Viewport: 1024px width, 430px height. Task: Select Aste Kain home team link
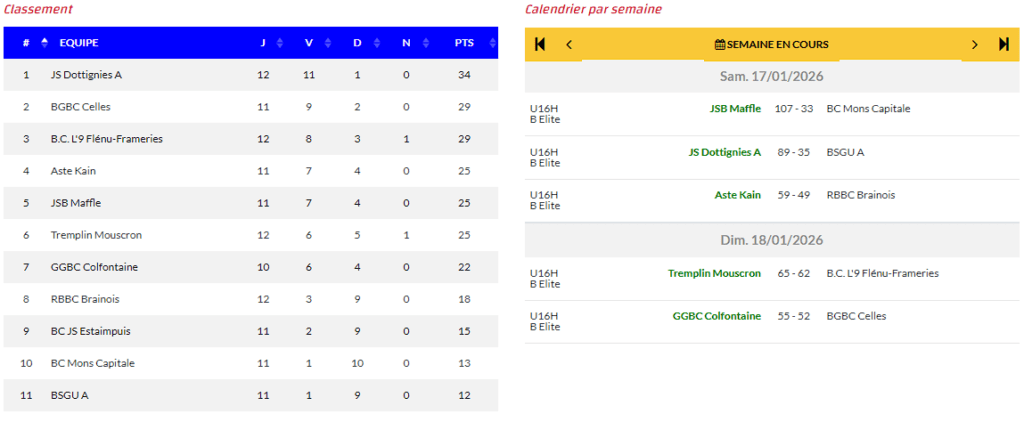pyautogui.click(x=737, y=195)
